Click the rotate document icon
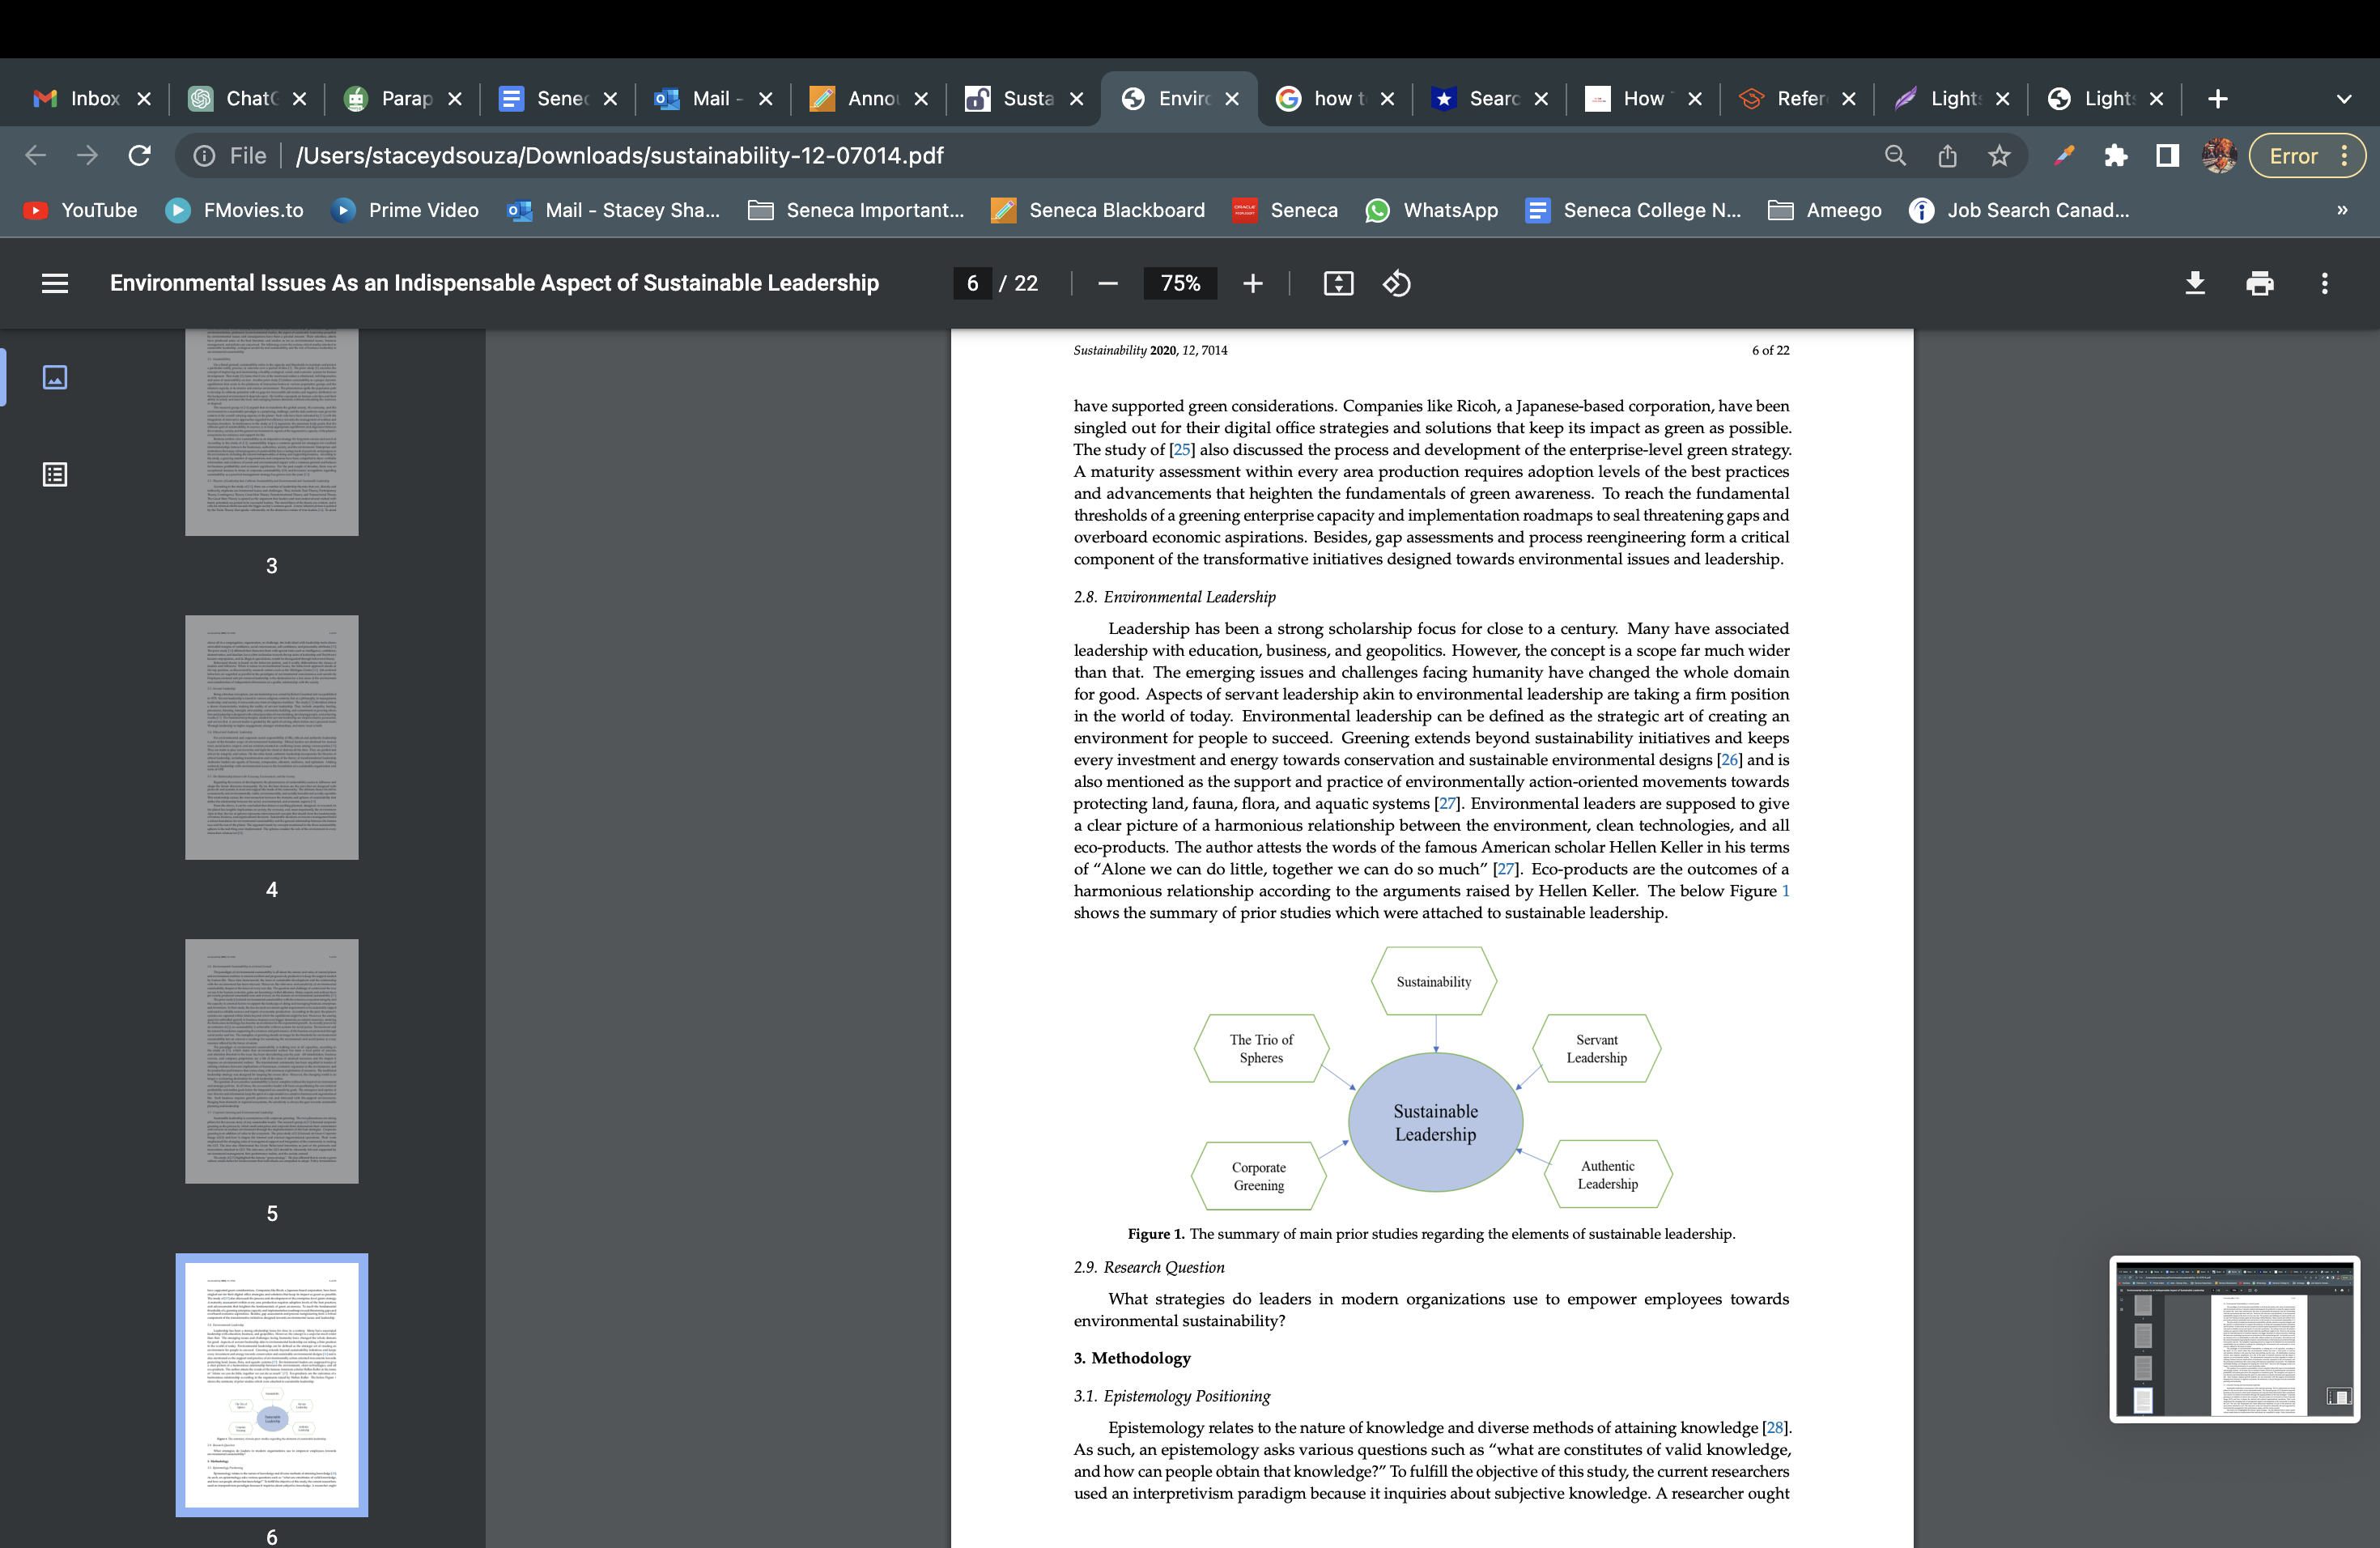This screenshot has height=1548, width=2380. click(1396, 283)
